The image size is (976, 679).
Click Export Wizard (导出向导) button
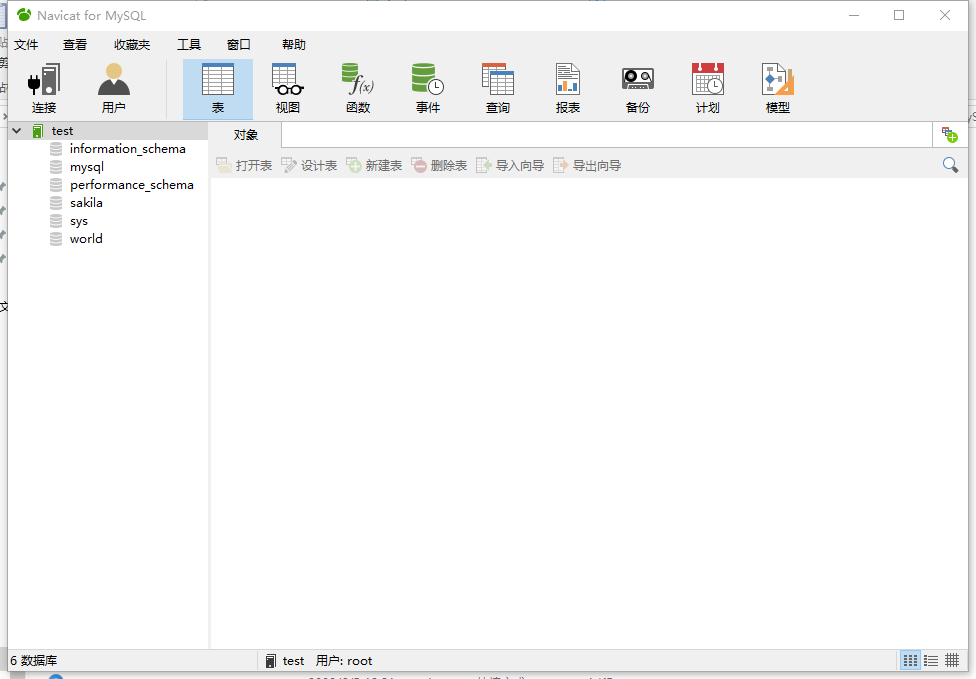(x=588, y=166)
